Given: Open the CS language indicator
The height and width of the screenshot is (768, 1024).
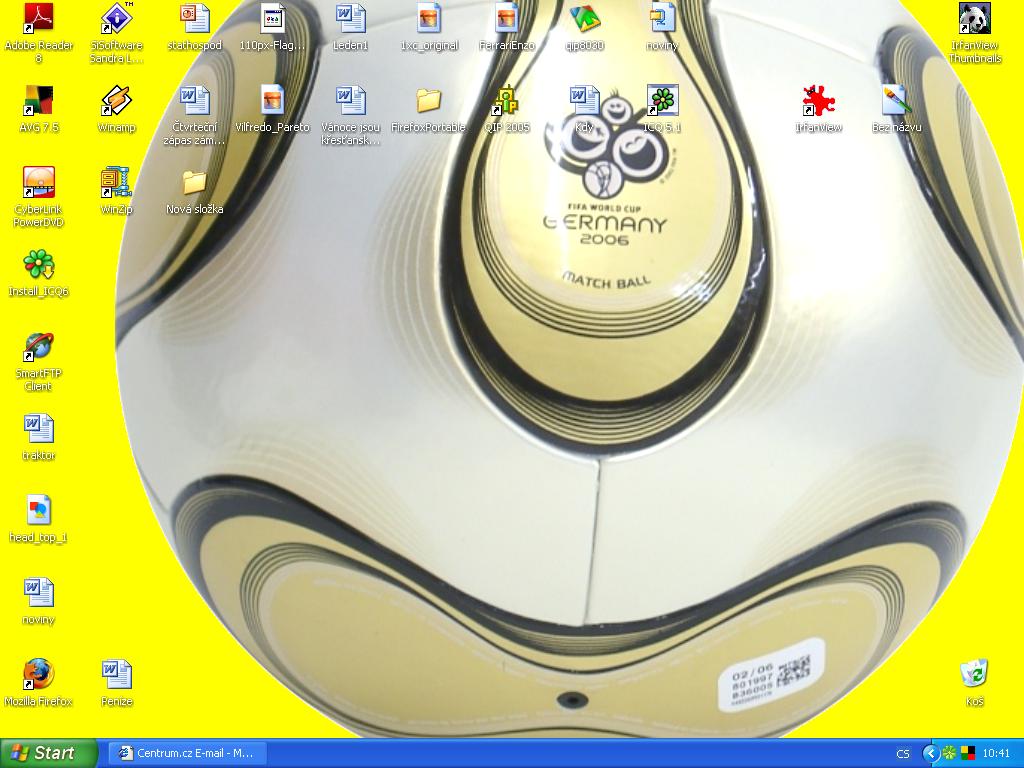Looking at the screenshot, I should pos(903,754).
